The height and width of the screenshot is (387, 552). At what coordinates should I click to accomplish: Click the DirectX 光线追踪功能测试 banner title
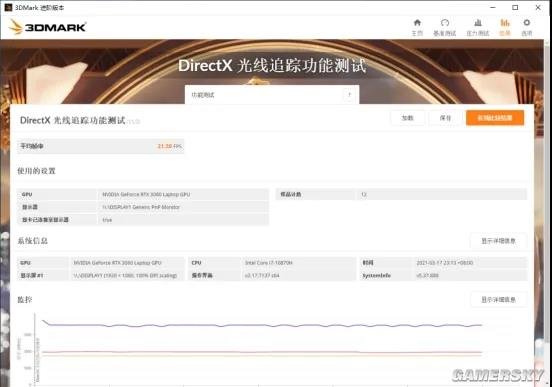click(272, 66)
